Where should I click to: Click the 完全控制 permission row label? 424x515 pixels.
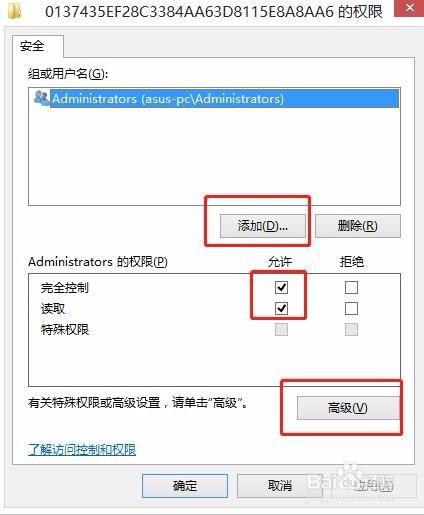65,288
